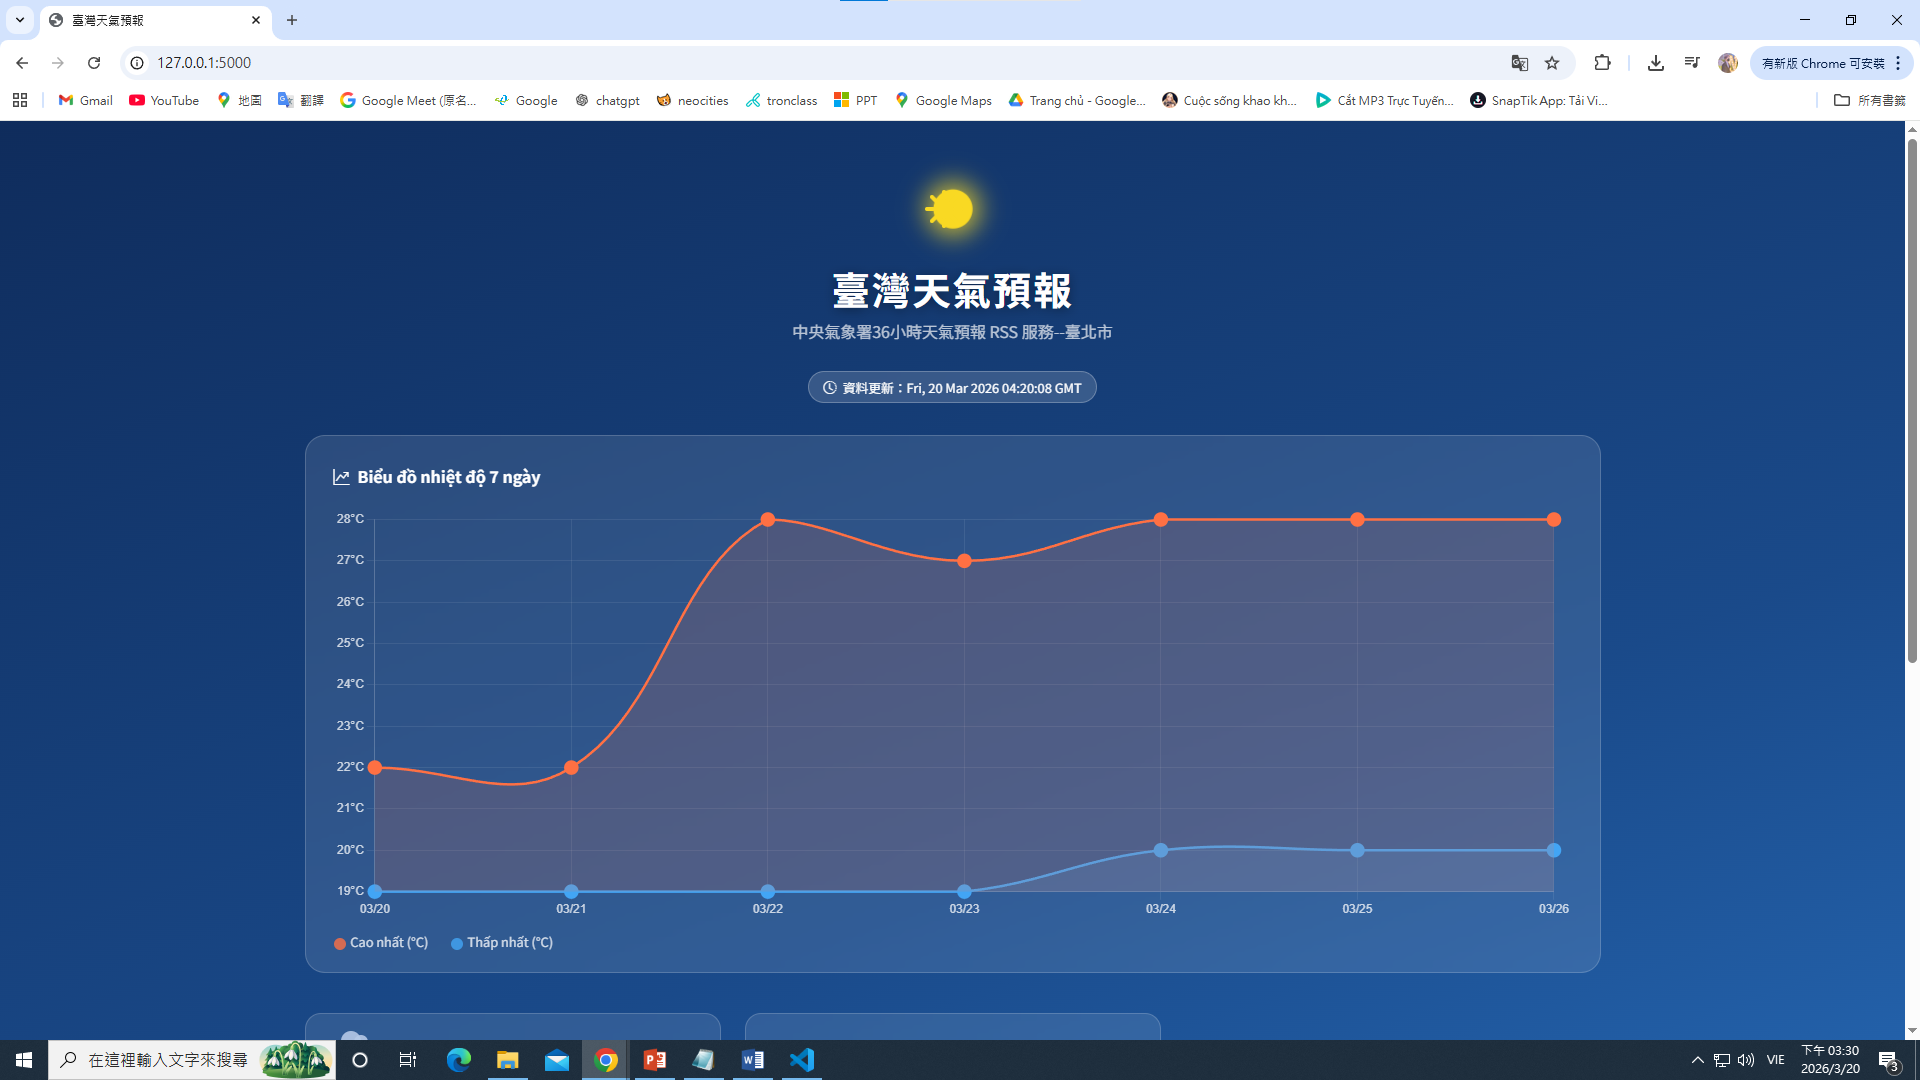Open a new tab with plus button
The width and height of the screenshot is (1920, 1080).
tap(292, 20)
